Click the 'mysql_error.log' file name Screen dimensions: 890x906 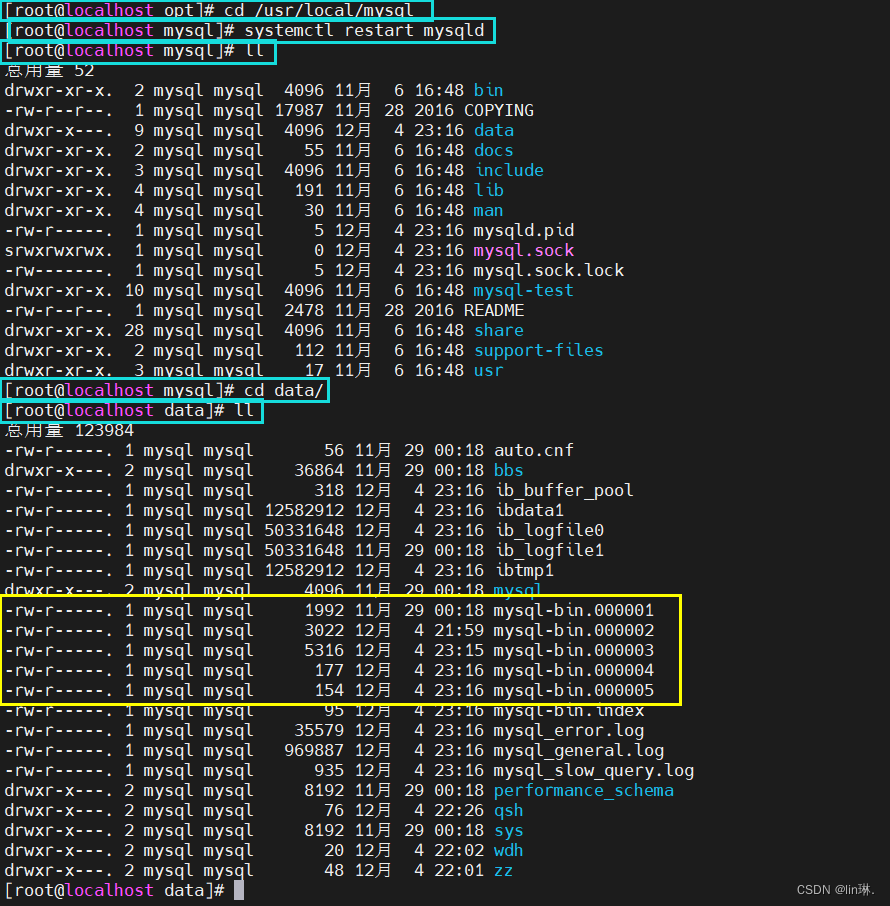[569, 731]
